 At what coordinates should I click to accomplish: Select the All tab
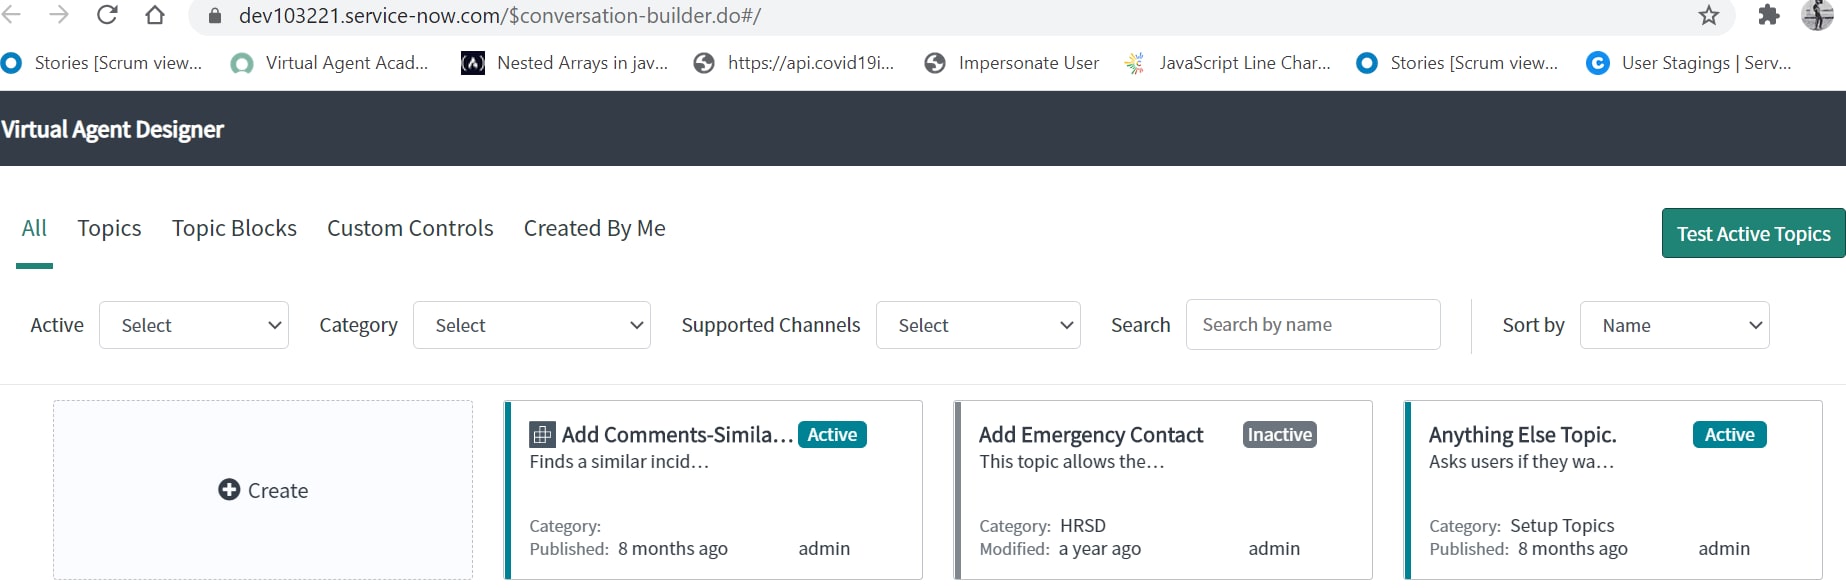click(34, 228)
